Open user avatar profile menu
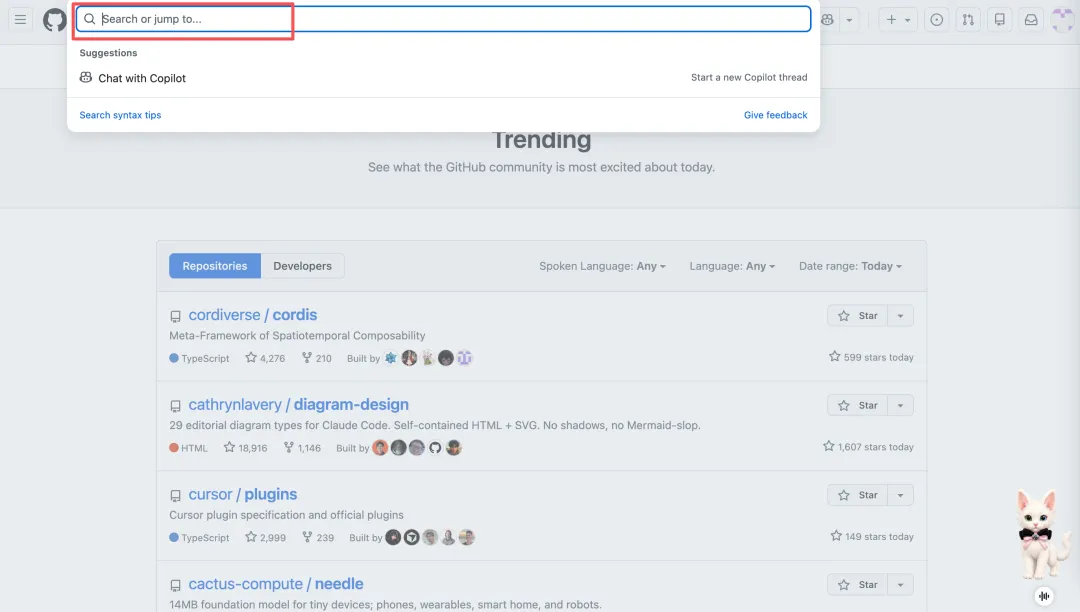1080x612 pixels. [1063, 20]
